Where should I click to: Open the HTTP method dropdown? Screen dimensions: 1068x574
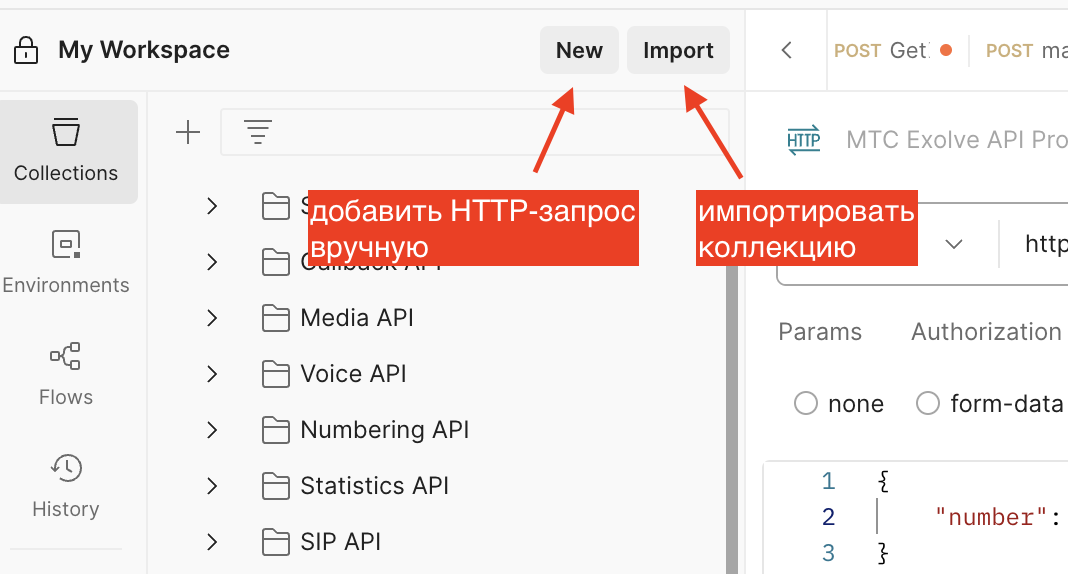tap(954, 244)
